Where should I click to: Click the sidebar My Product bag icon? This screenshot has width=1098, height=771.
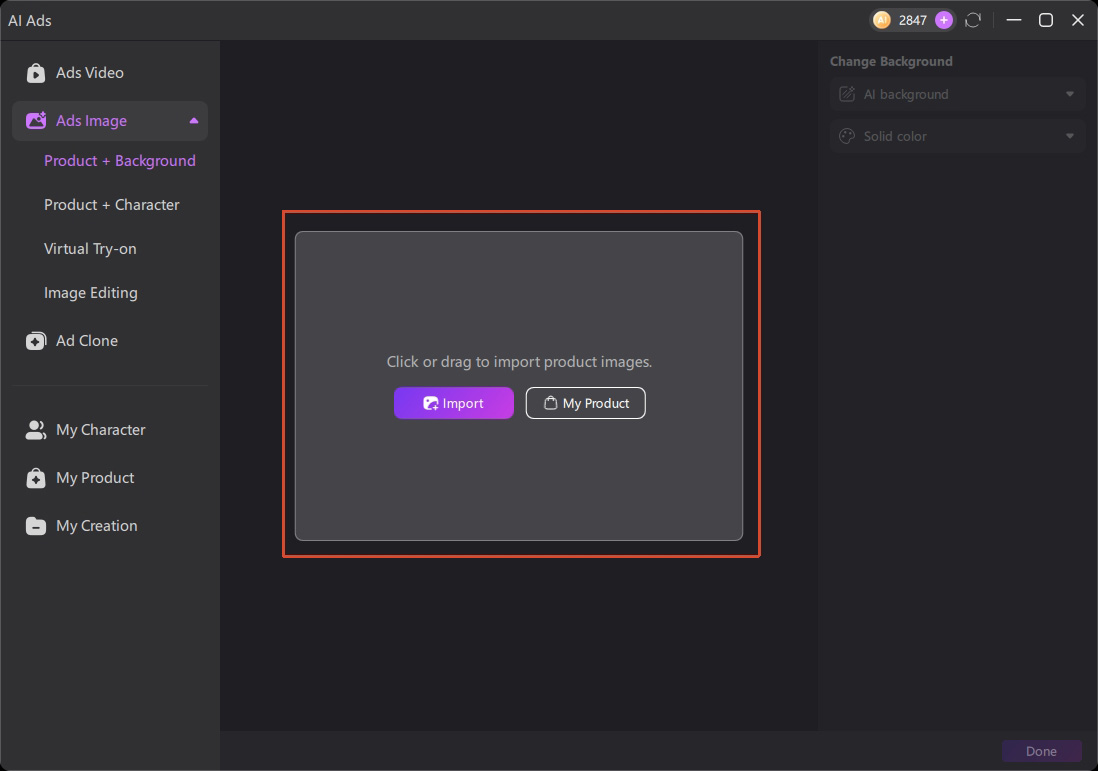(36, 478)
